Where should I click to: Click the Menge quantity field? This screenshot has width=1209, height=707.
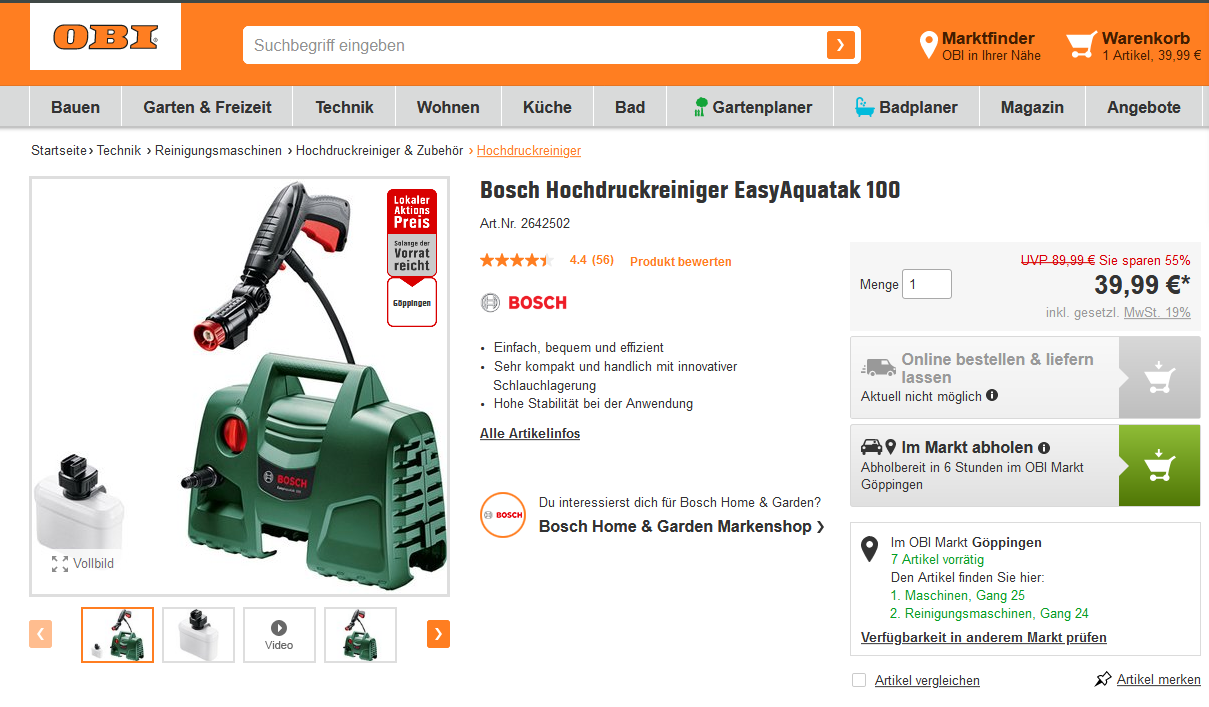point(927,284)
